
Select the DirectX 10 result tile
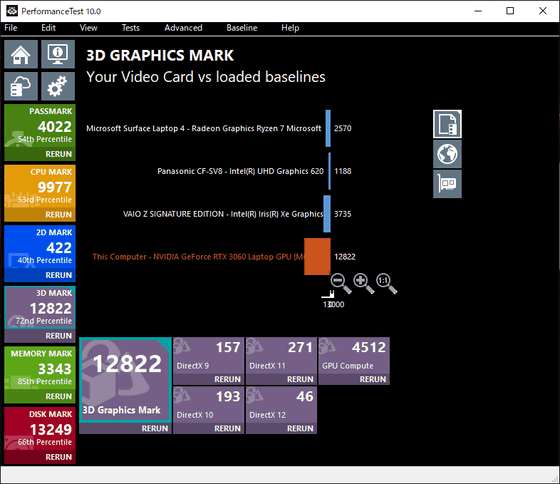coord(209,405)
